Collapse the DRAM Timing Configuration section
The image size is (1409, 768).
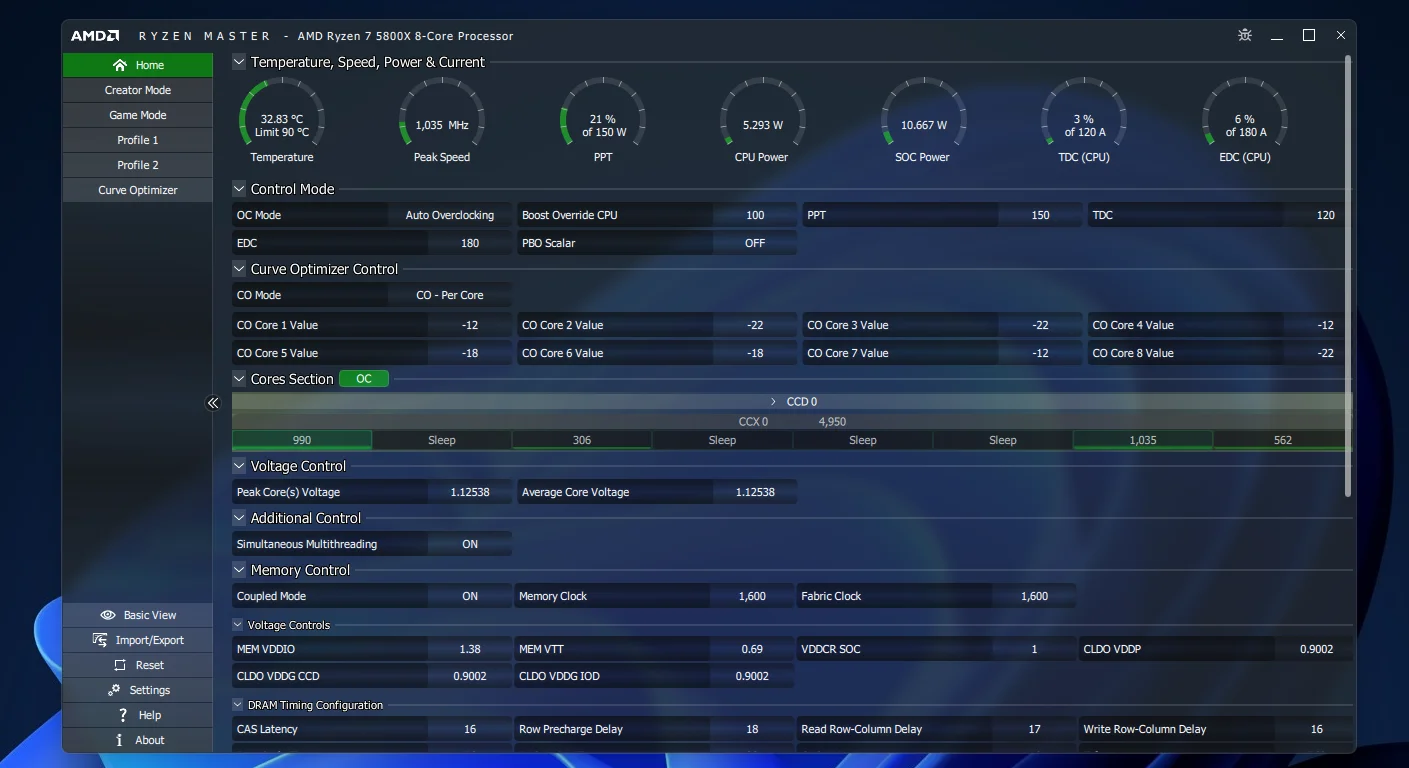(x=238, y=705)
